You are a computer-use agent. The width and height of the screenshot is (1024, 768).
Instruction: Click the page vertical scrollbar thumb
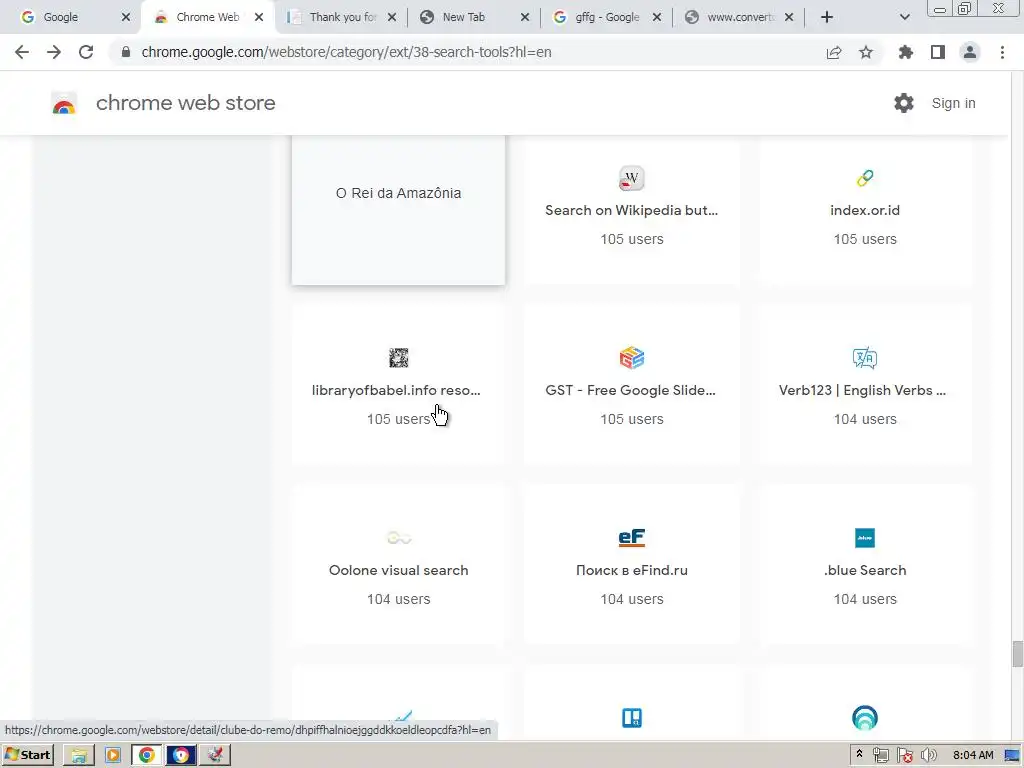(x=1017, y=654)
